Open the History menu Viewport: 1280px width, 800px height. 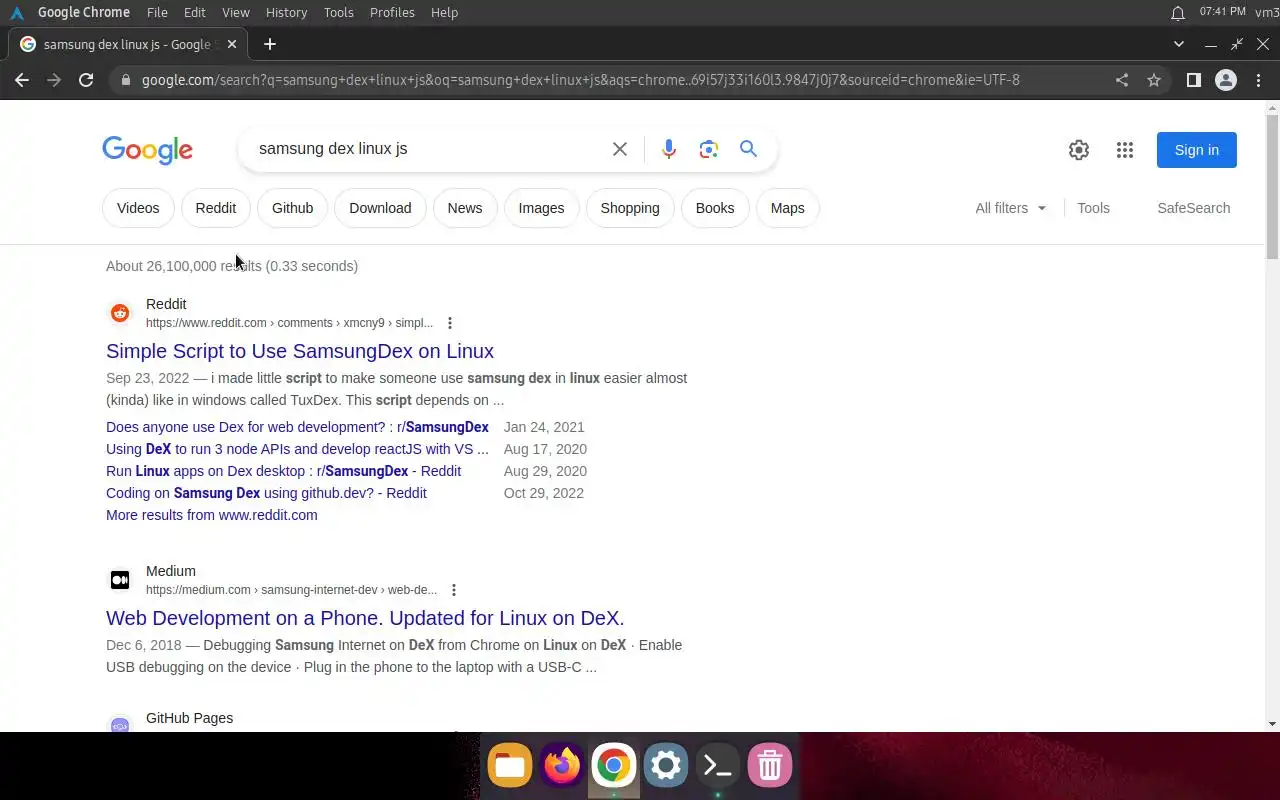click(x=287, y=13)
